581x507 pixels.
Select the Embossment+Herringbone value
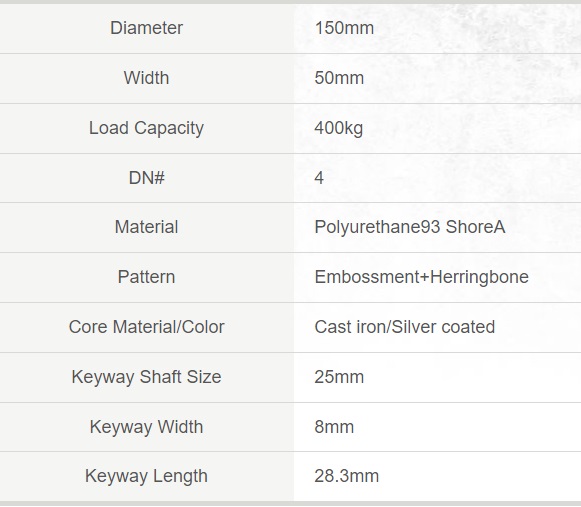(x=422, y=277)
